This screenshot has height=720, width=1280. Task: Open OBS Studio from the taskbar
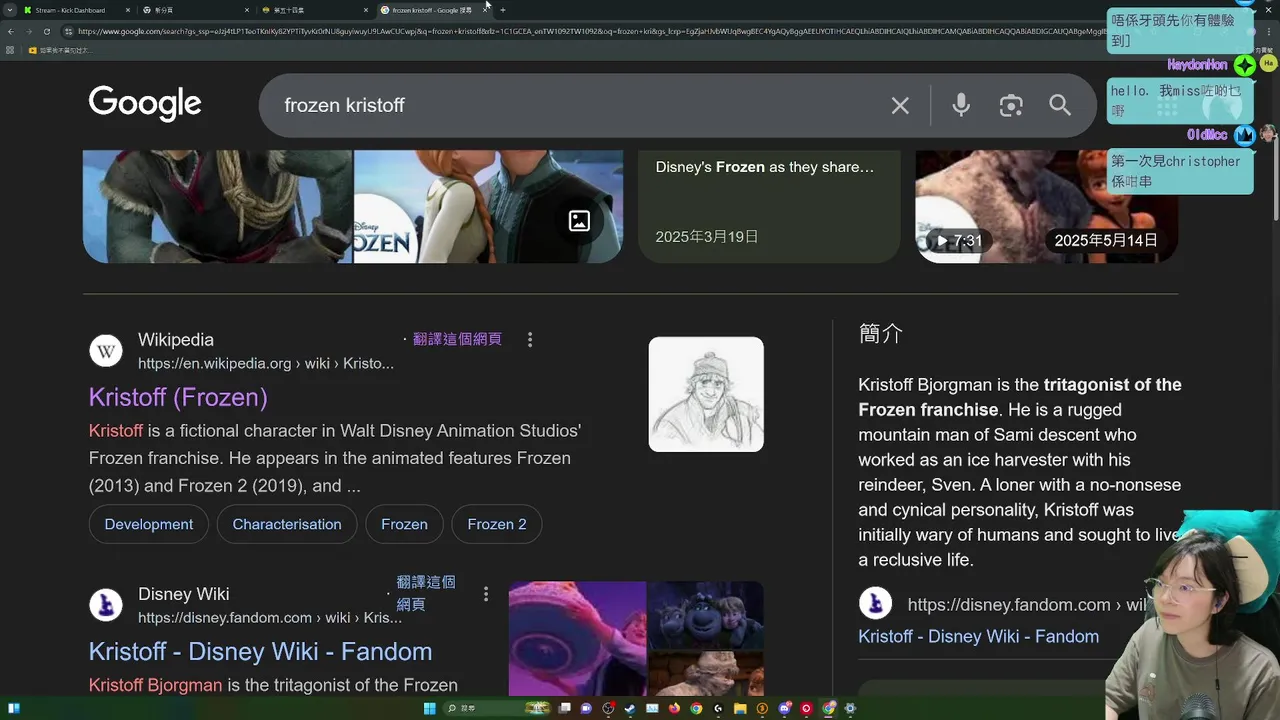(x=608, y=708)
